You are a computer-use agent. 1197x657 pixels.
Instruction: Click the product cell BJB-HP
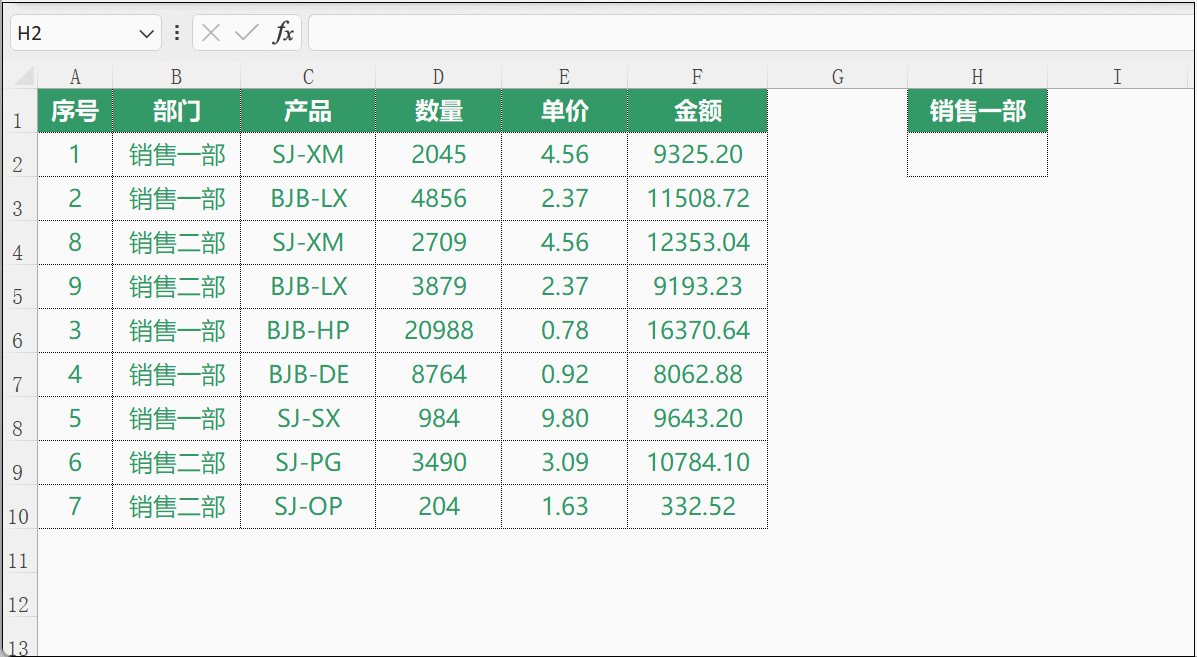(x=308, y=330)
